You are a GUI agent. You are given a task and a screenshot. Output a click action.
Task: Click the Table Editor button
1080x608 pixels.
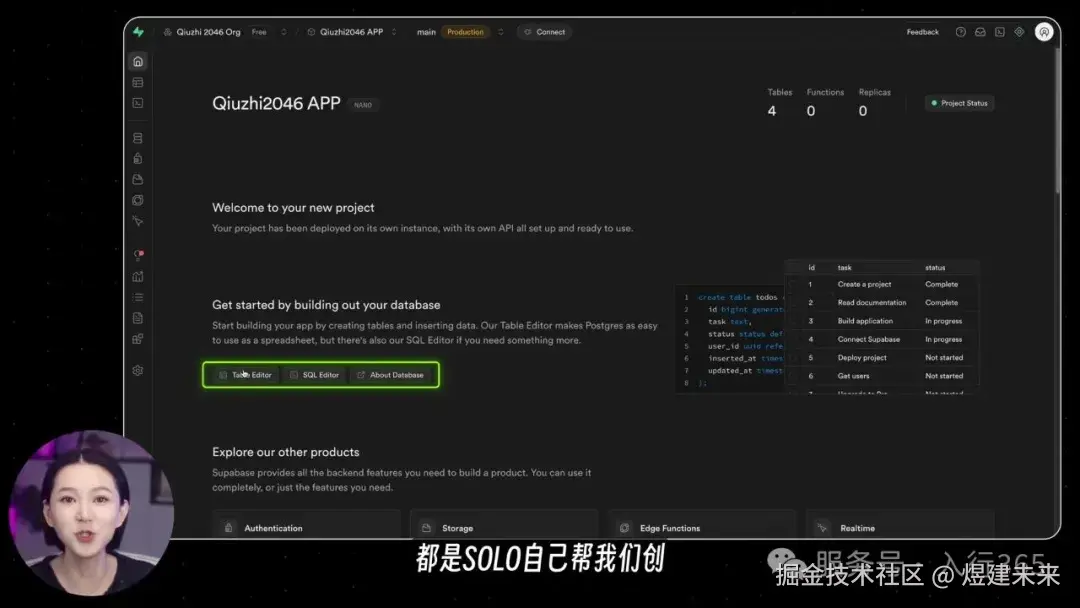pos(245,375)
